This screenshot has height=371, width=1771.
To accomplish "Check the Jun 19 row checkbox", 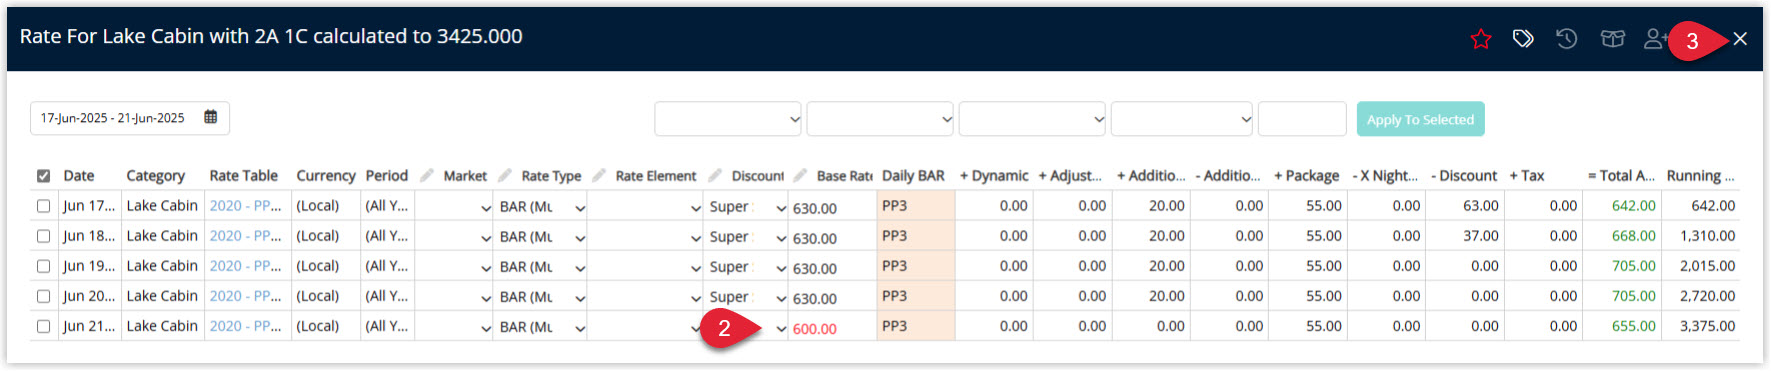I will coord(43,266).
